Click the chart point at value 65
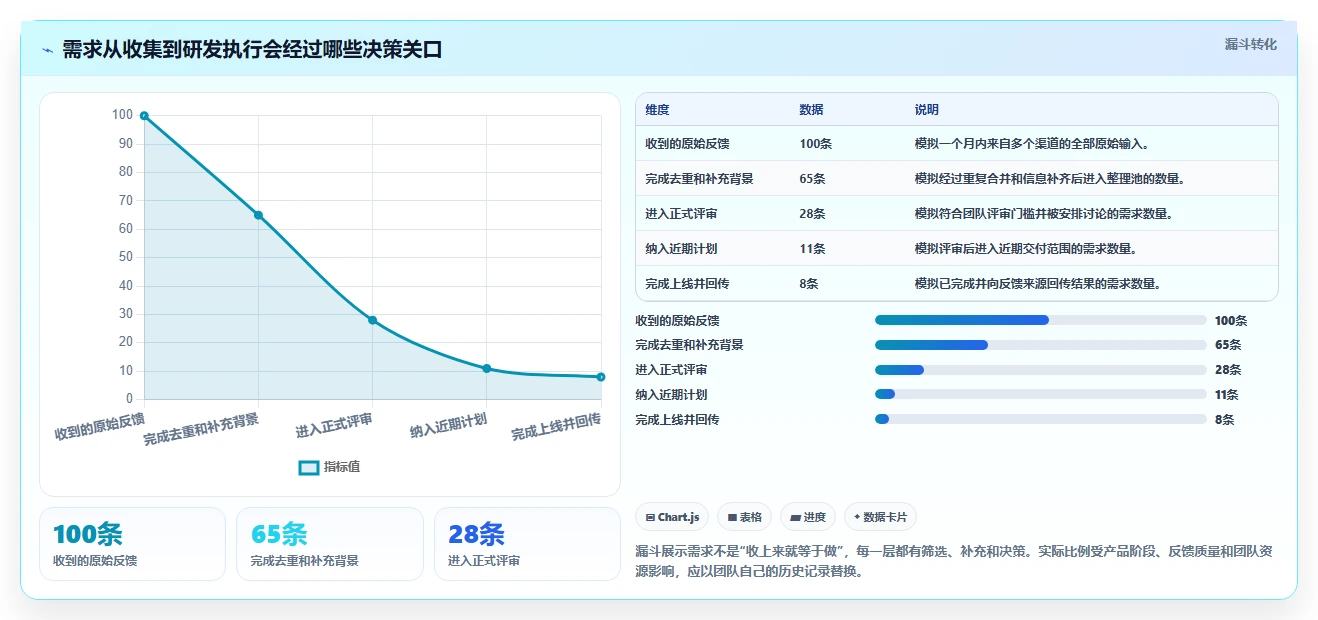Viewport: 1318px width, 620px height. tap(258, 215)
